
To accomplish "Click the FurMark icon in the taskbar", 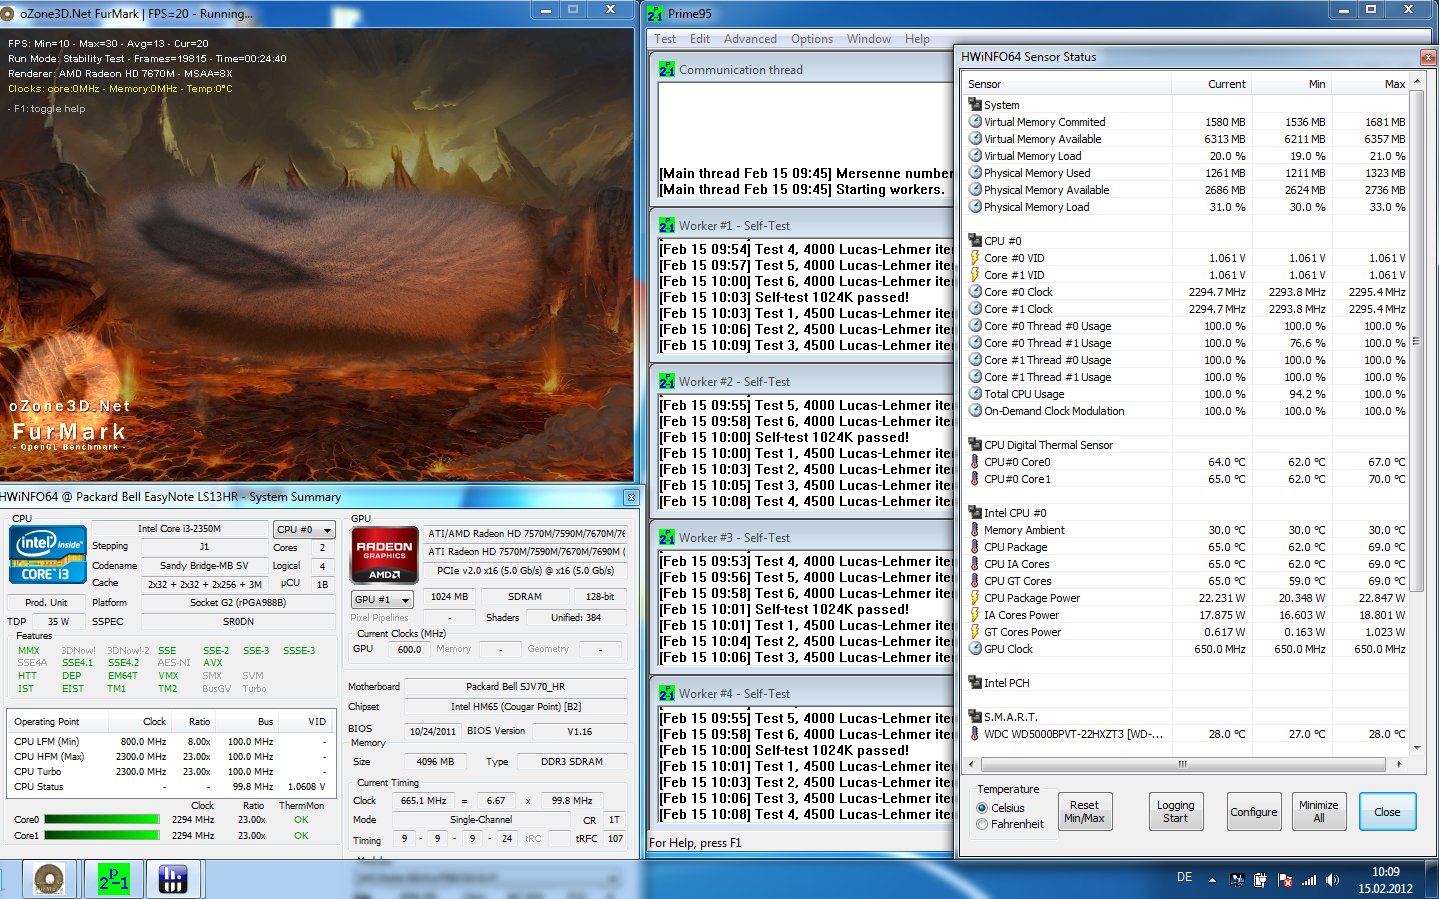I will pyautogui.click(x=49, y=879).
